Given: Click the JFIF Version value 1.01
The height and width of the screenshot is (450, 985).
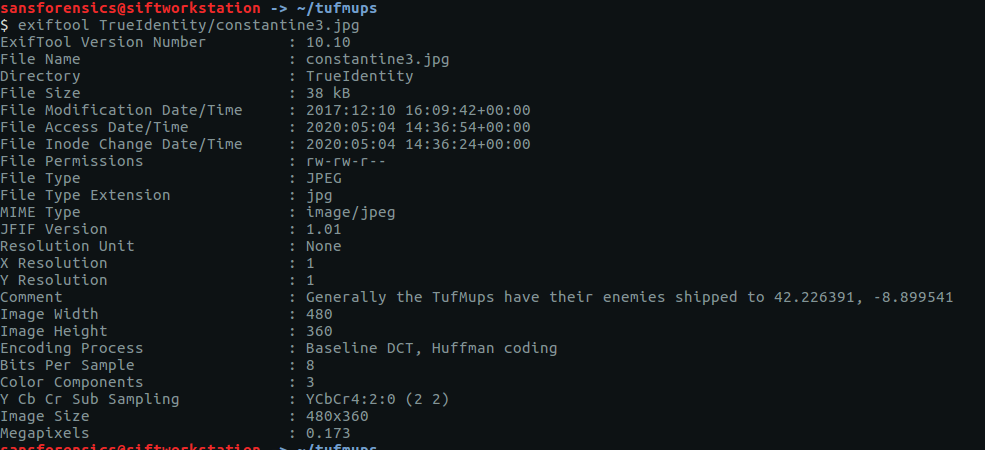Looking at the screenshot, I should tap(324, 229).
